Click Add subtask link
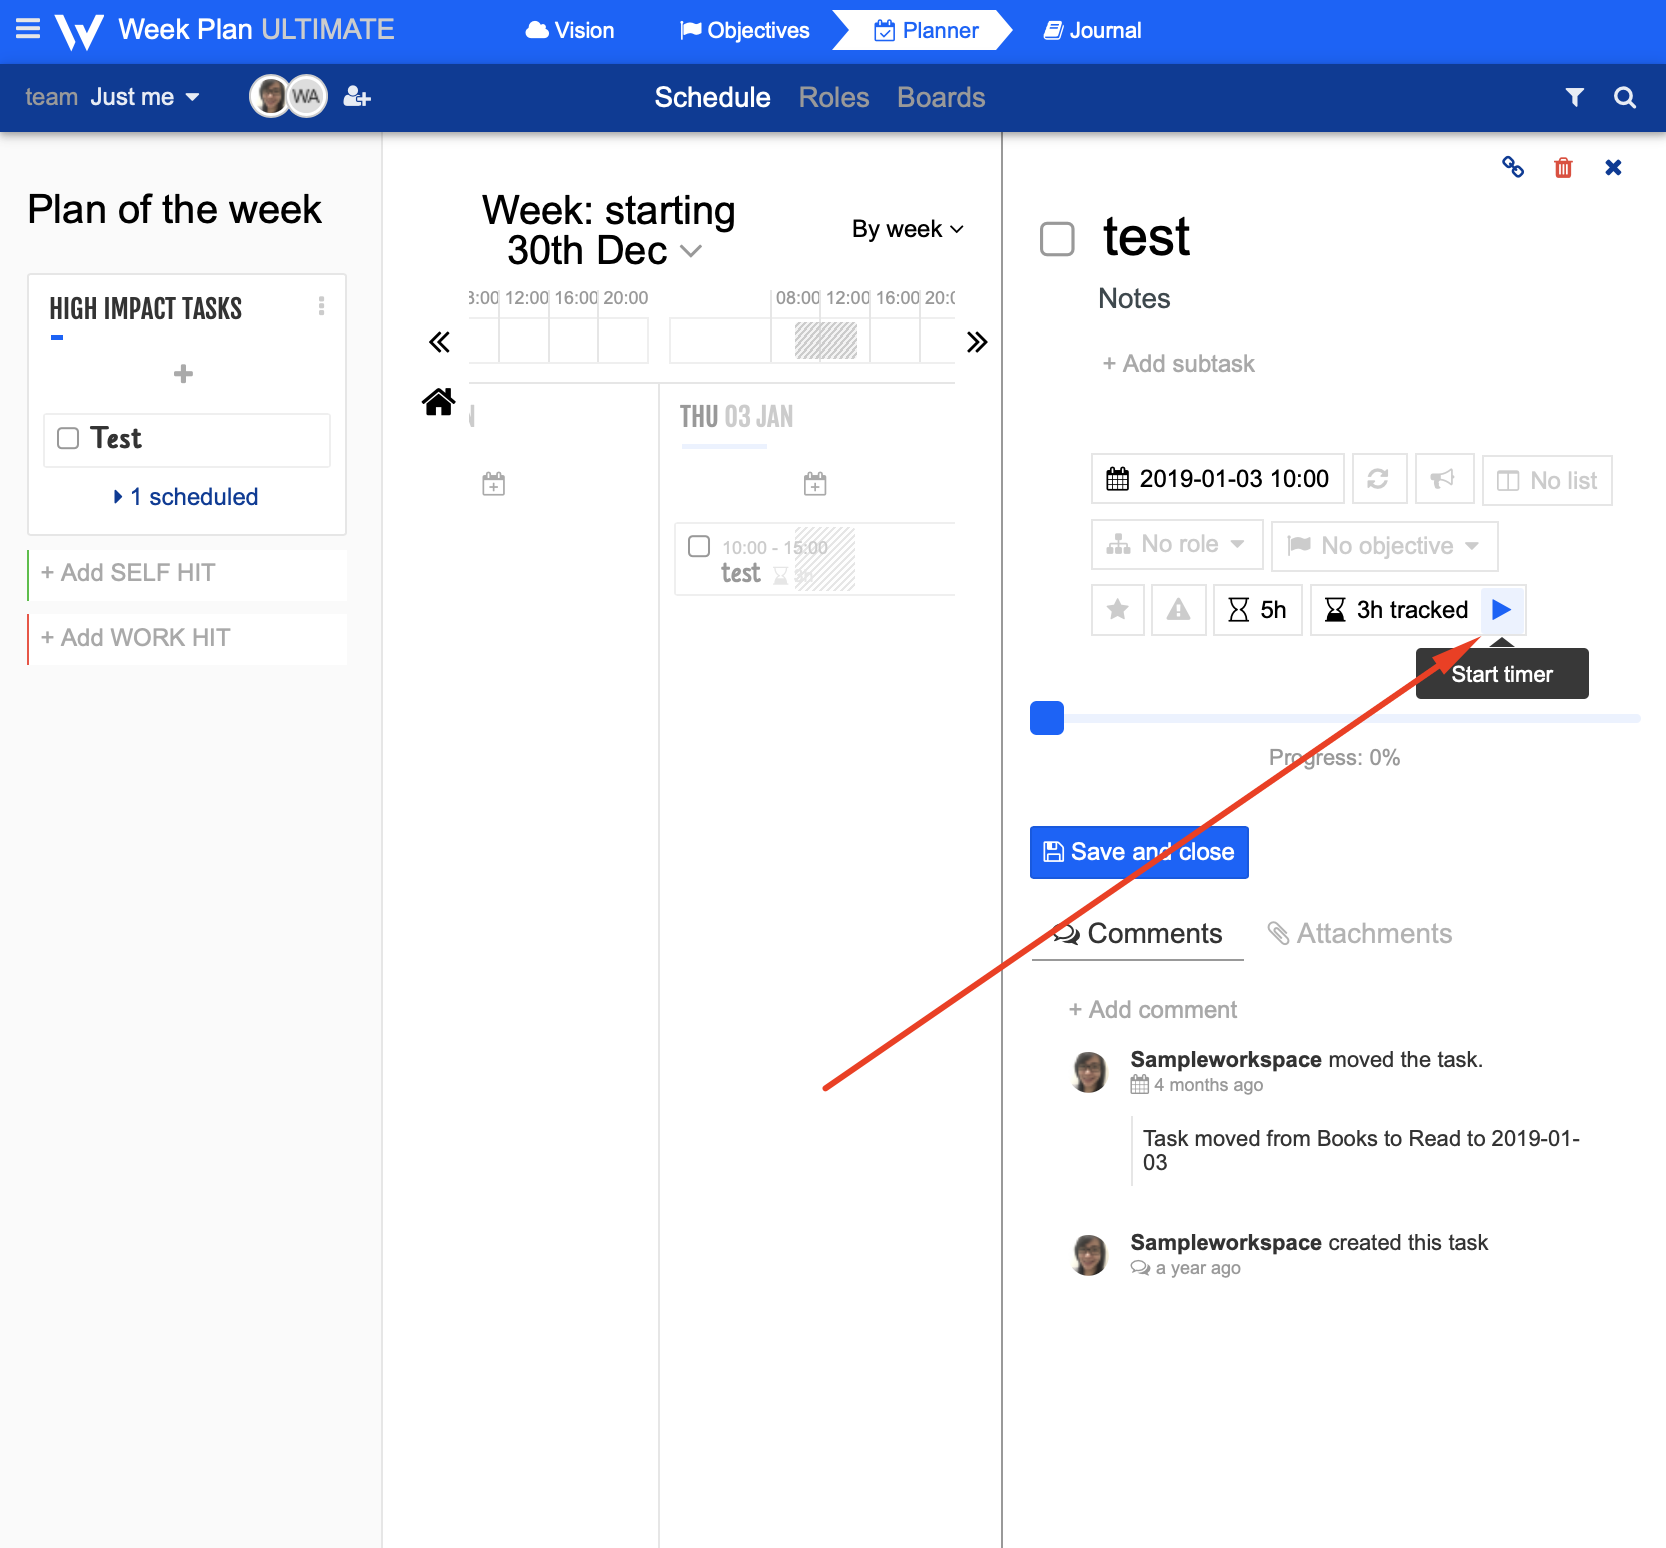This screenshot has height=1548, width=1666. click(1178, 364)
